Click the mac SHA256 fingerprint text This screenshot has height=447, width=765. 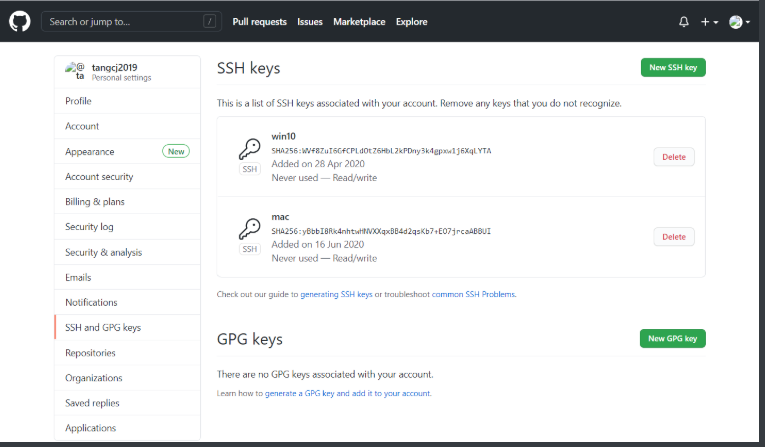[x=381, y=231]
